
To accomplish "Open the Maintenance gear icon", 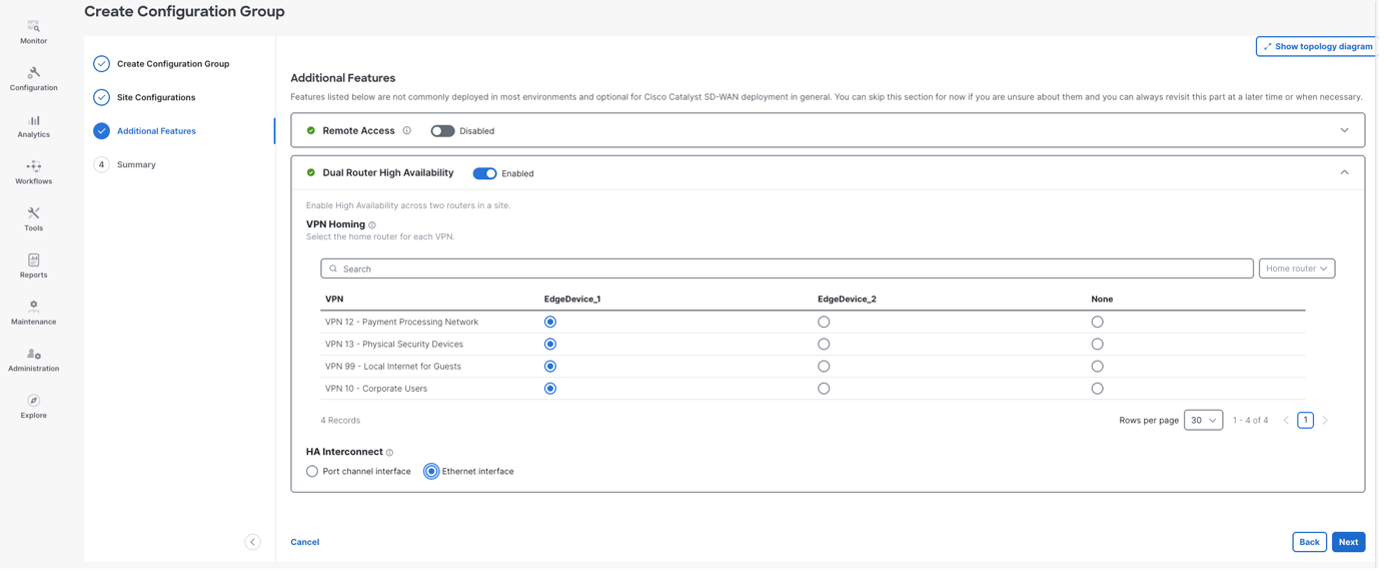I will (x=33, y=306).
